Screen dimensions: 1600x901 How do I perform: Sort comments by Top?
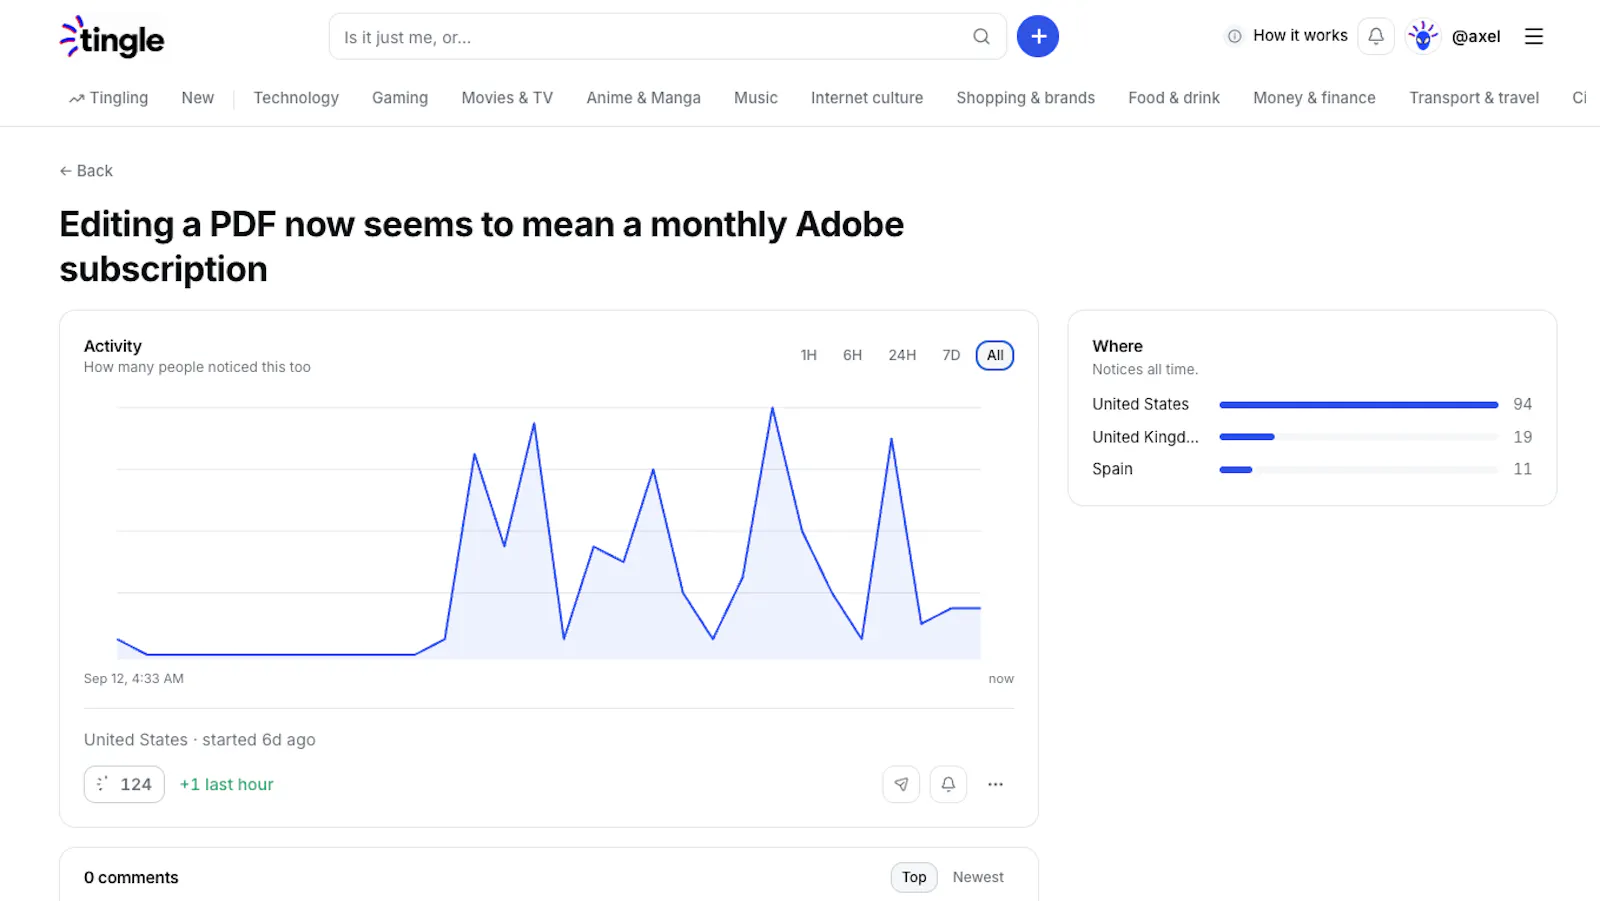click(x=914, y=877)
